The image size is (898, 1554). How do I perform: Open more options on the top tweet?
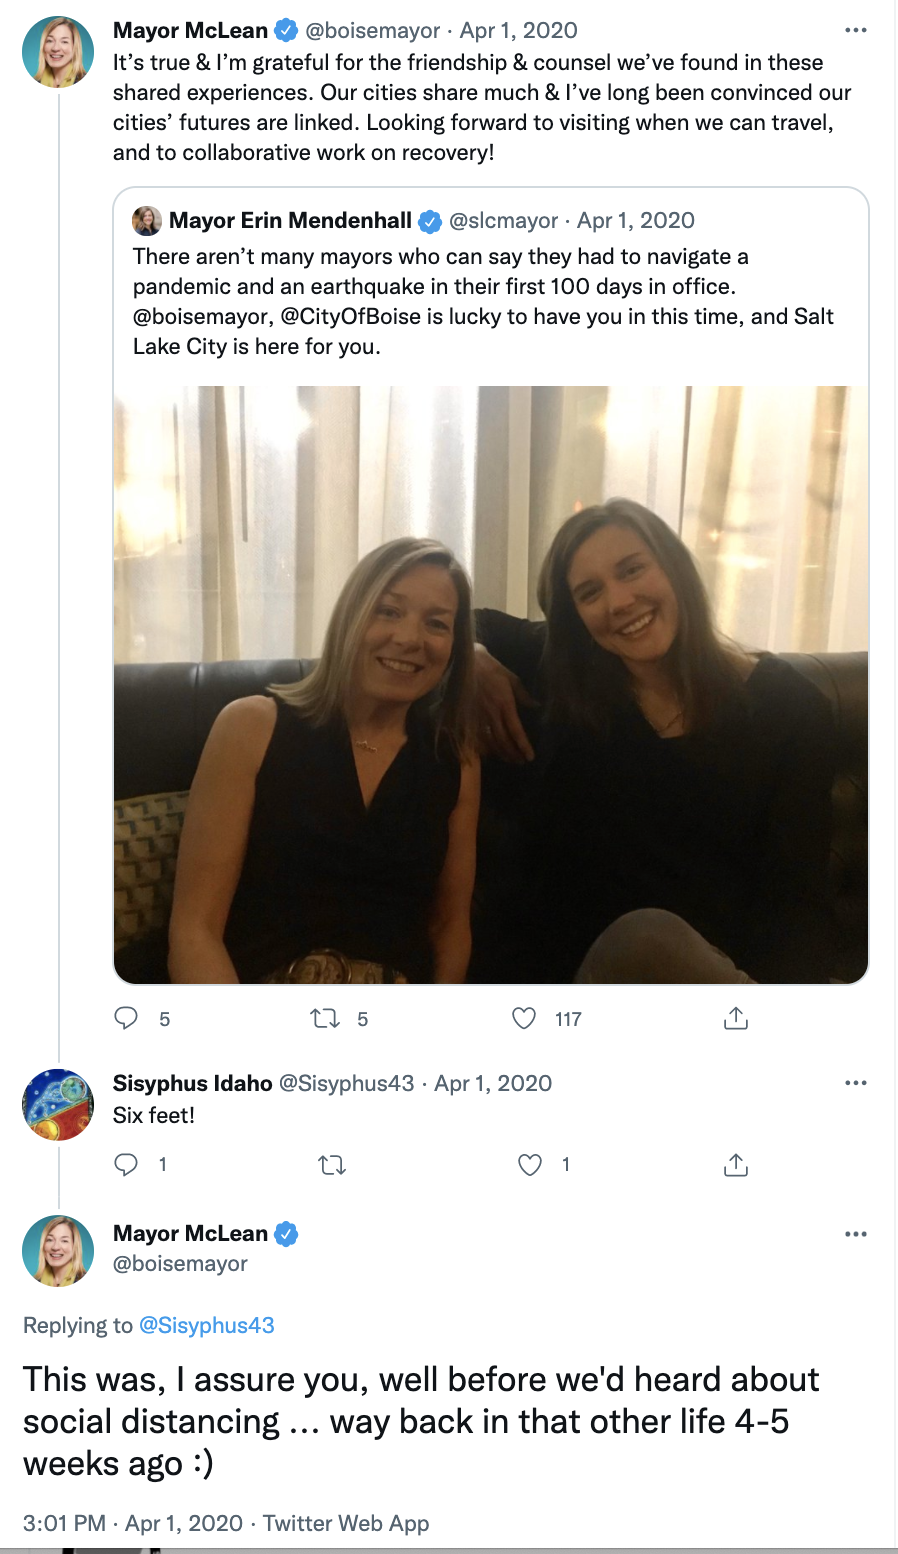856,31
